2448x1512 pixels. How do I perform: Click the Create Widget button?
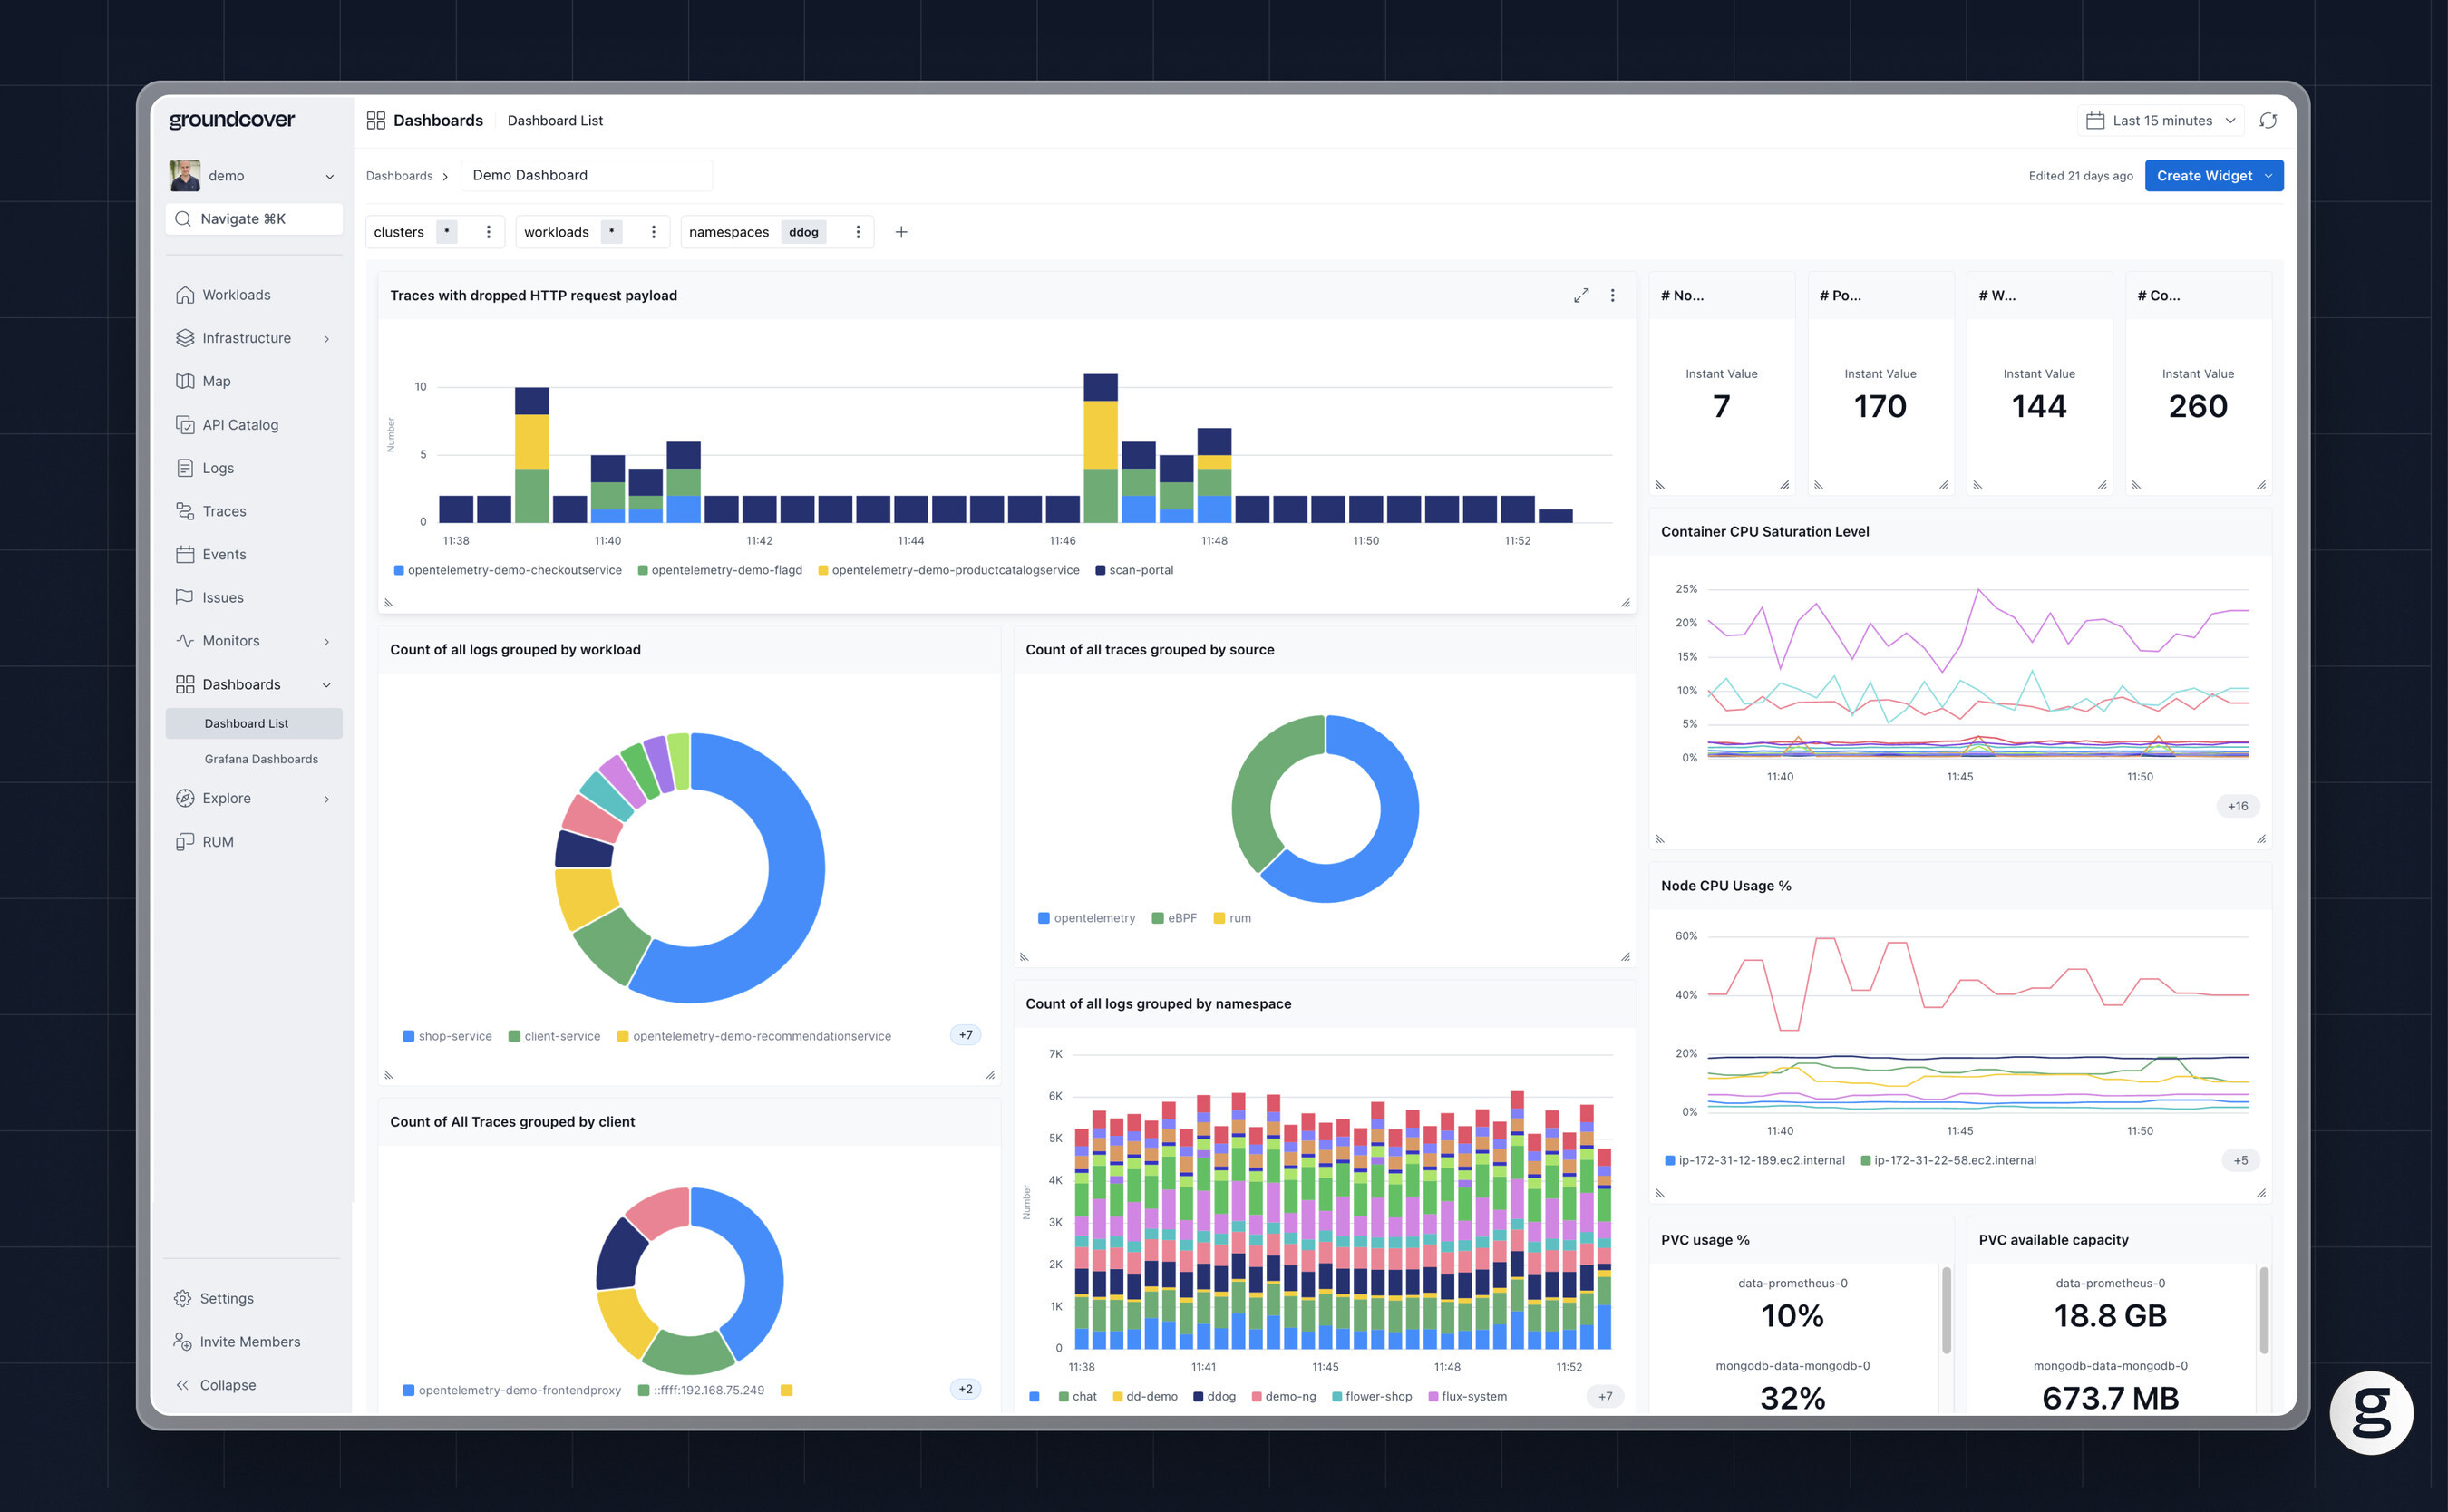click(x=2203, y=176)
